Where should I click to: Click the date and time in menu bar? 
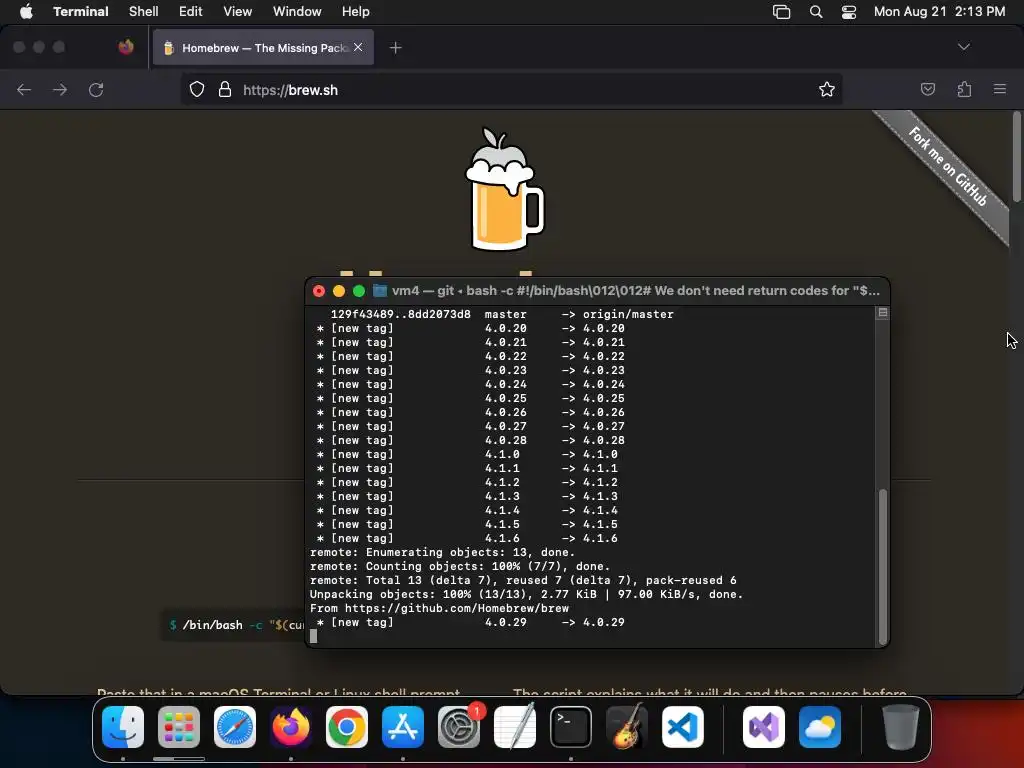tap(939, 11)
